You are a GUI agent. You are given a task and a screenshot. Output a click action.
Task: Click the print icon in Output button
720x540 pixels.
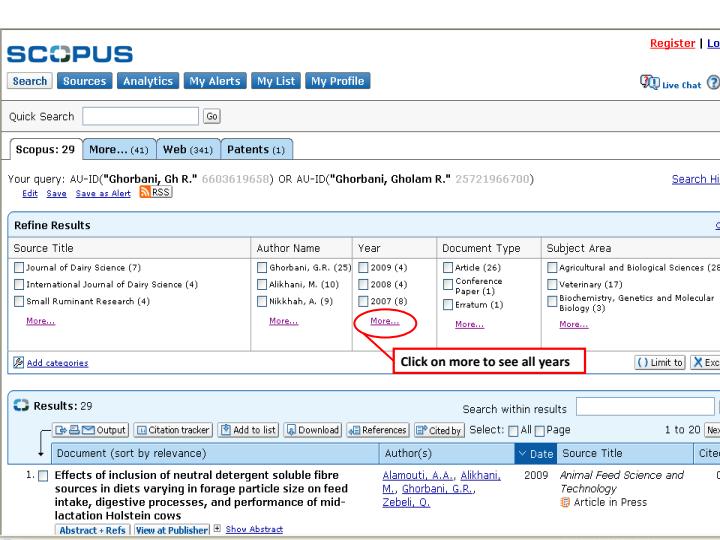coord(74,430)
